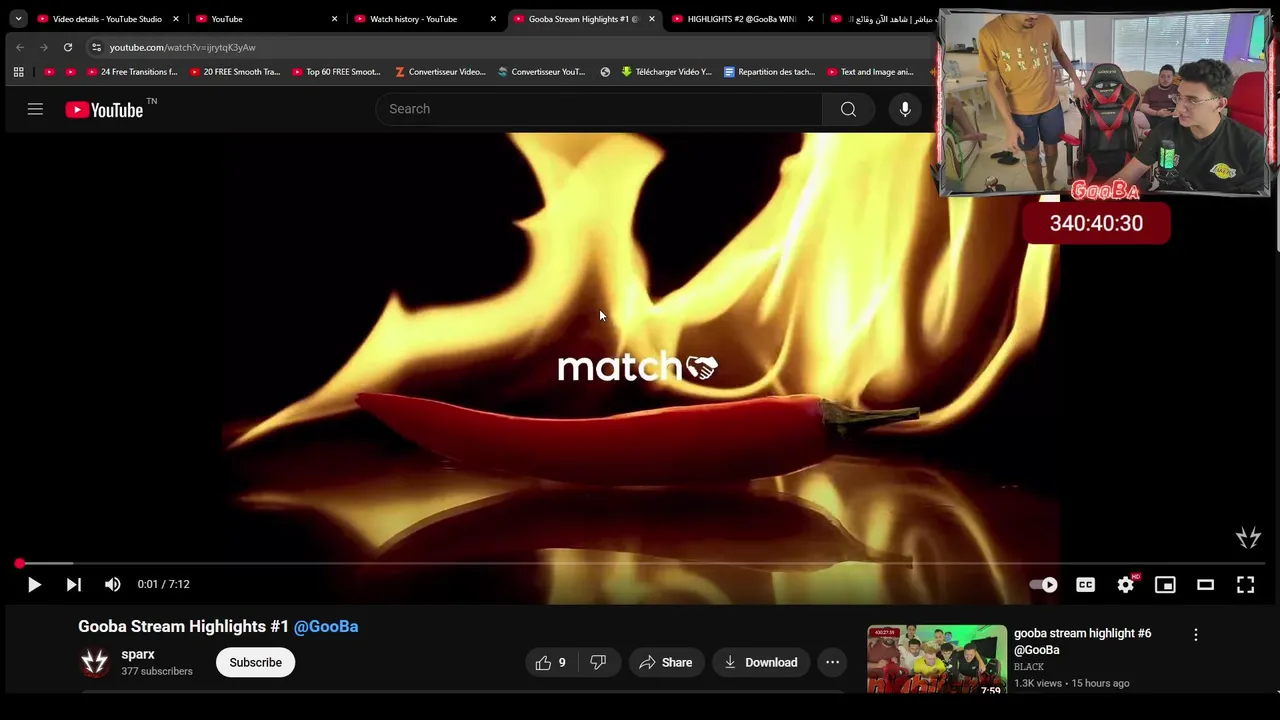
Task: Like the video
Action: (x=551, y=662)
